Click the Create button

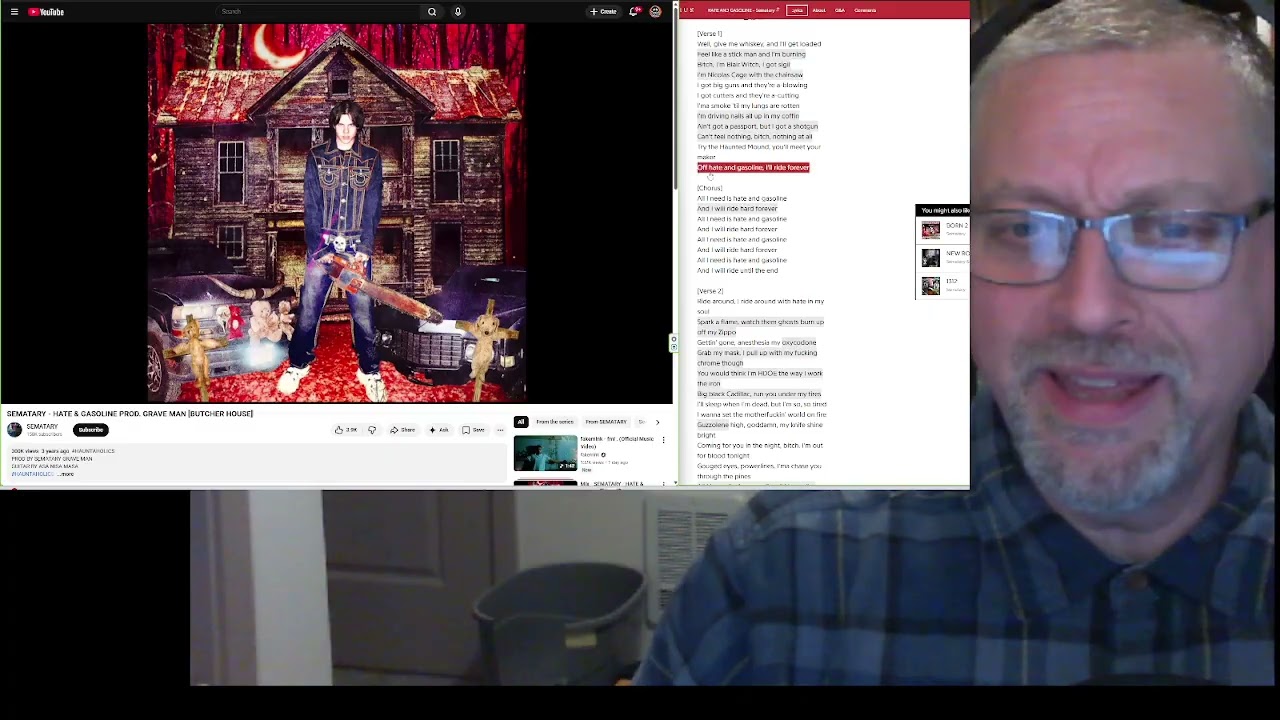click(x=604, y=12)
